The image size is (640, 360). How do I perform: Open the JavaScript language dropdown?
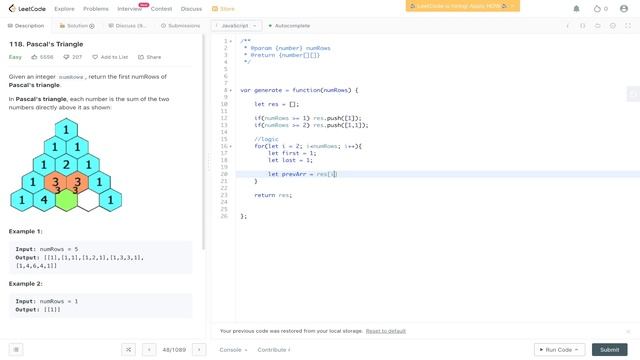coord(236,26)
